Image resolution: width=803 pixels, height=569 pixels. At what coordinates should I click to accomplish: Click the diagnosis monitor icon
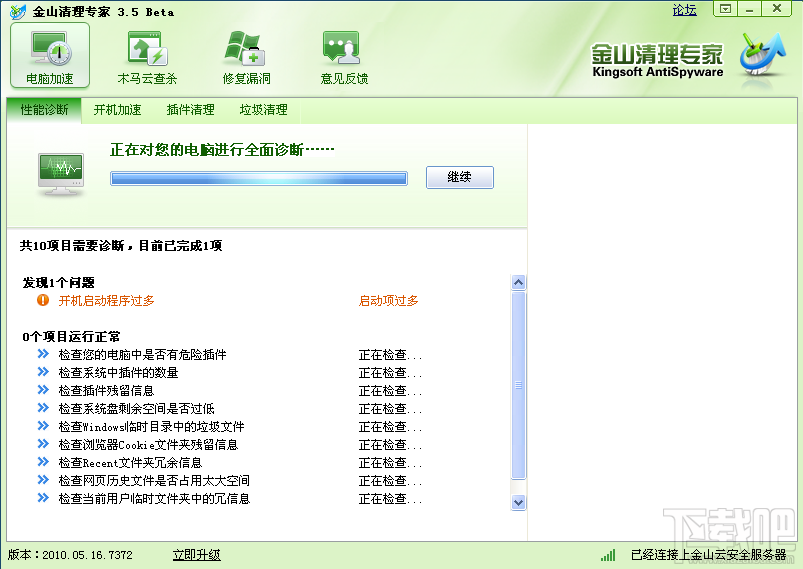[61, 175]
